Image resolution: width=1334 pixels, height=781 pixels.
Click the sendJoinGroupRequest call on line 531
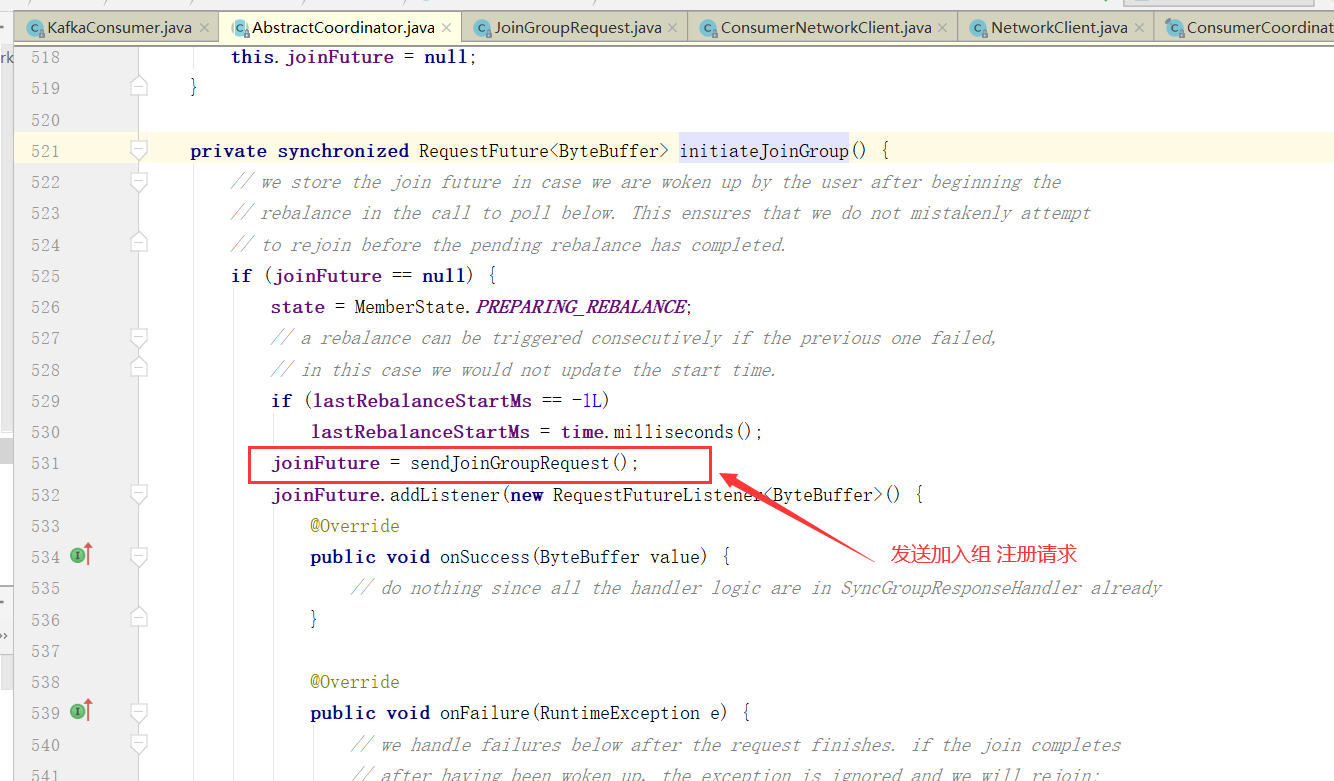[509, 463]
